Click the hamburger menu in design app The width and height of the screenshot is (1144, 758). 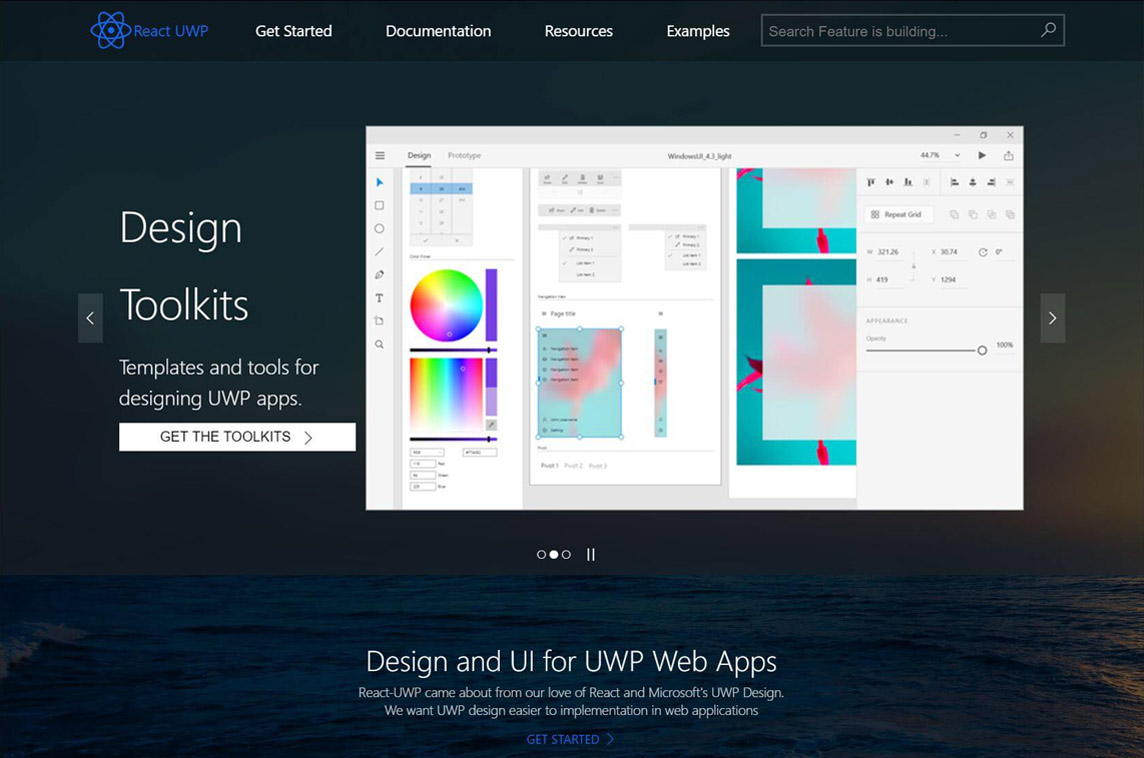tap(380, 155)
